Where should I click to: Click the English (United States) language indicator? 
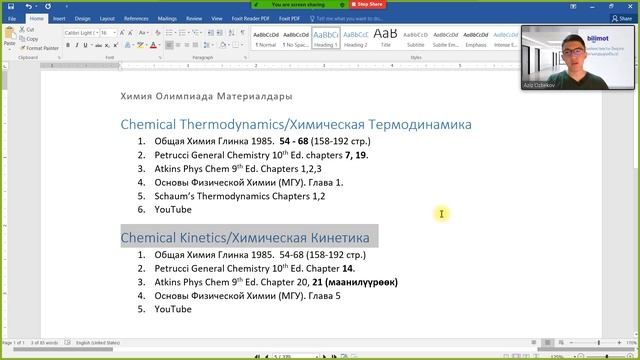click(98, 343)
